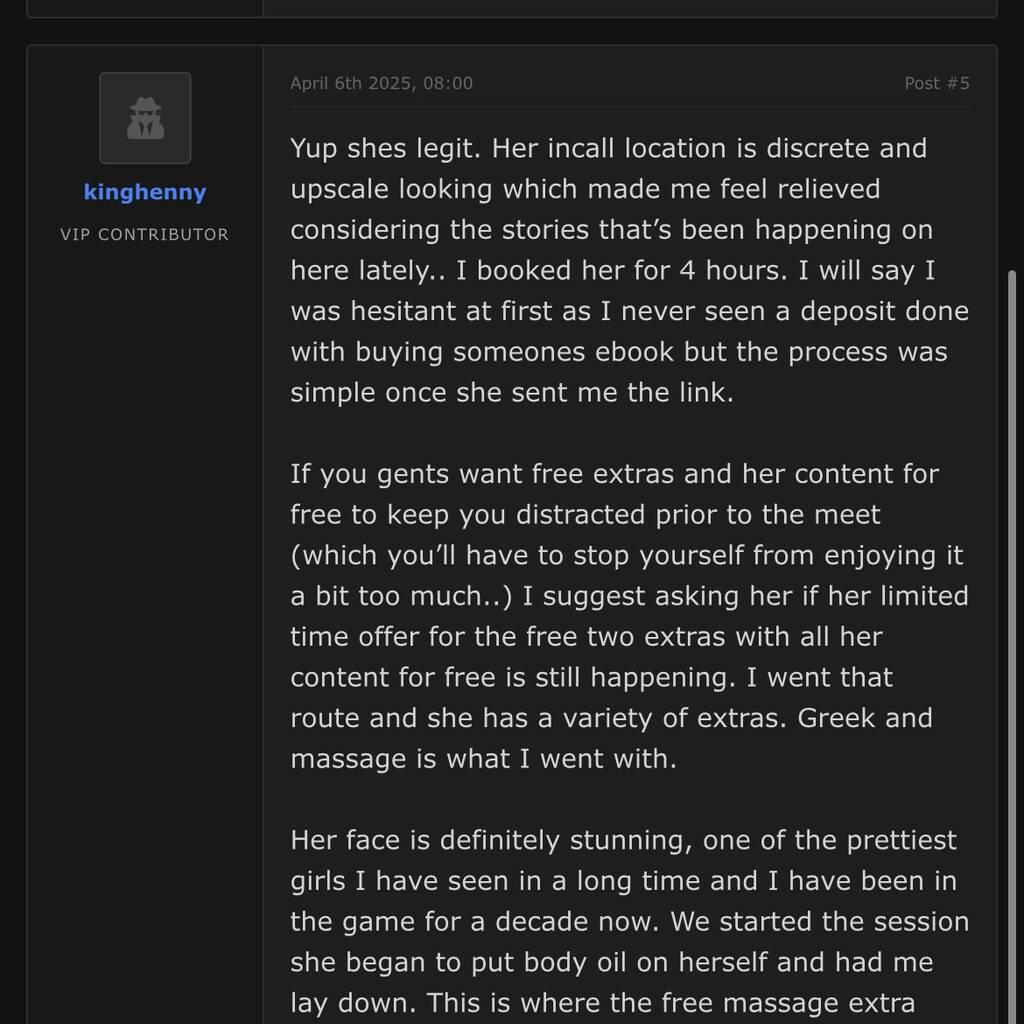
Task: Click the kinghenny avatar icon
Action: tap(145, 118)
